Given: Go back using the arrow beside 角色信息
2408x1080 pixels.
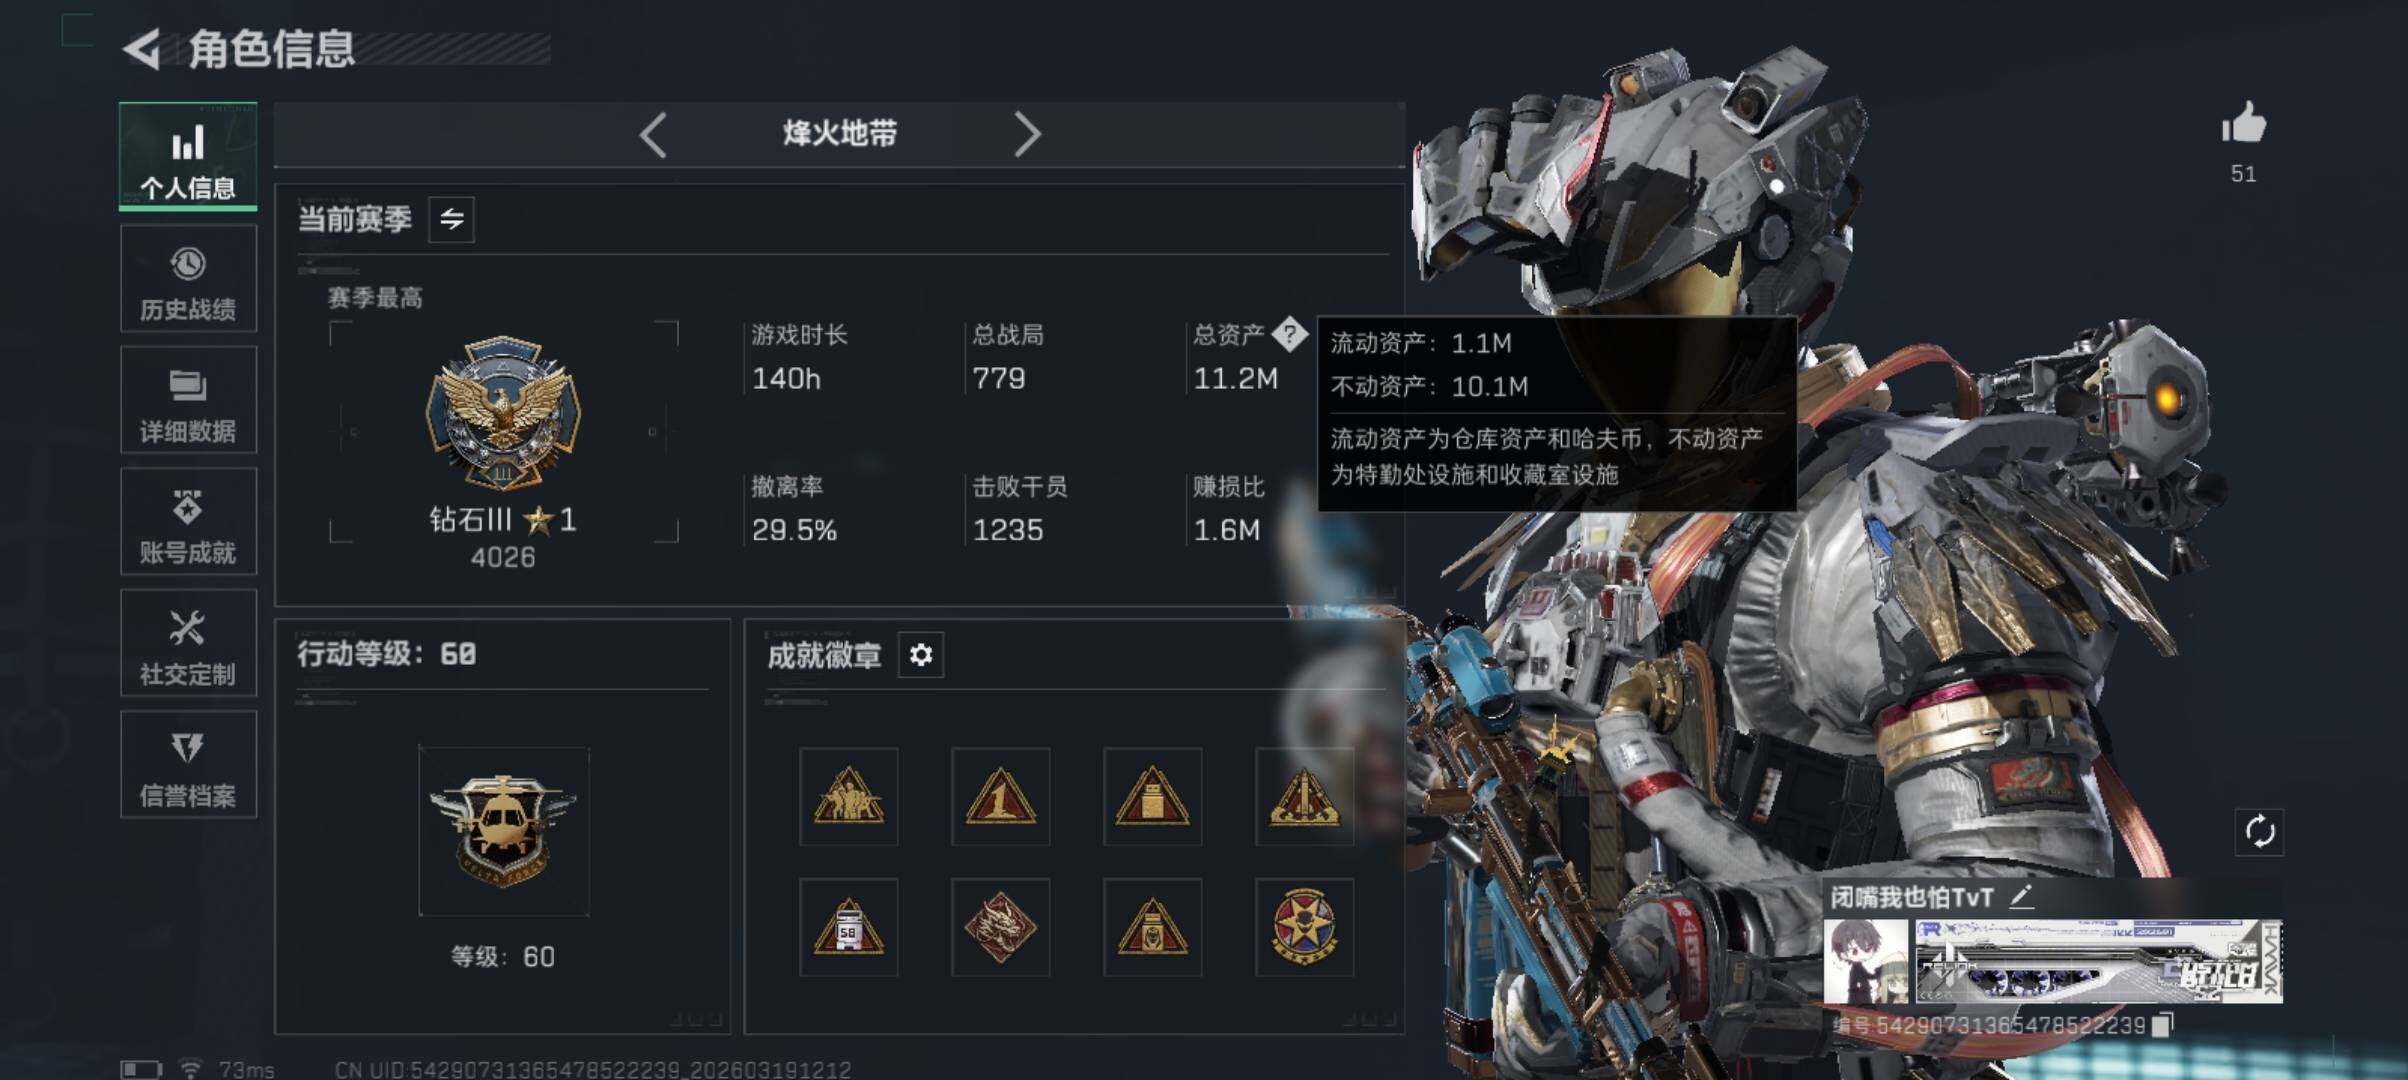Looking at the screenshot, I should (142, 49).
